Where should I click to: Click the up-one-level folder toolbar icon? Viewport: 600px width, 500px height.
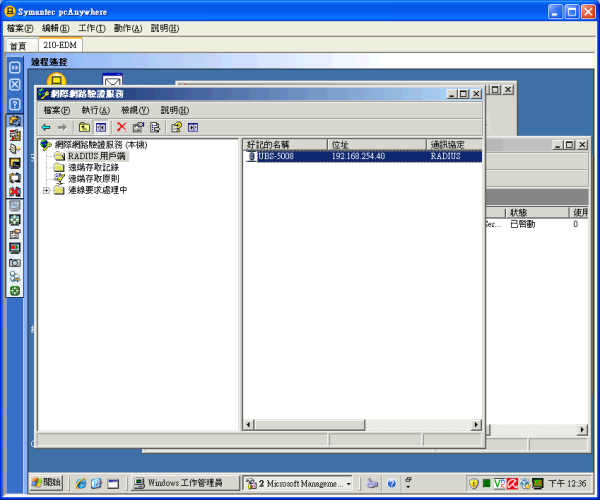click(84, 127)
